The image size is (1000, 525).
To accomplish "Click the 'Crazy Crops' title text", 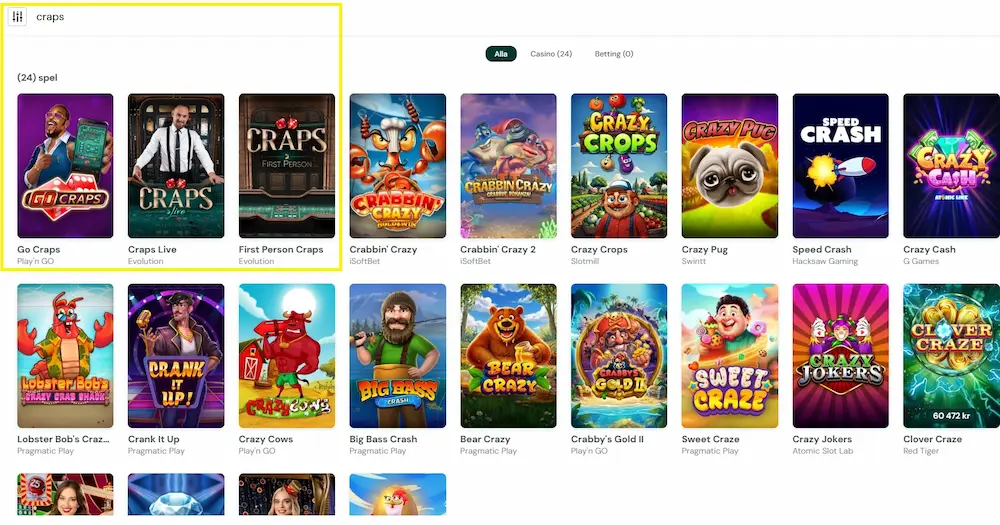I will click(599, 249).
